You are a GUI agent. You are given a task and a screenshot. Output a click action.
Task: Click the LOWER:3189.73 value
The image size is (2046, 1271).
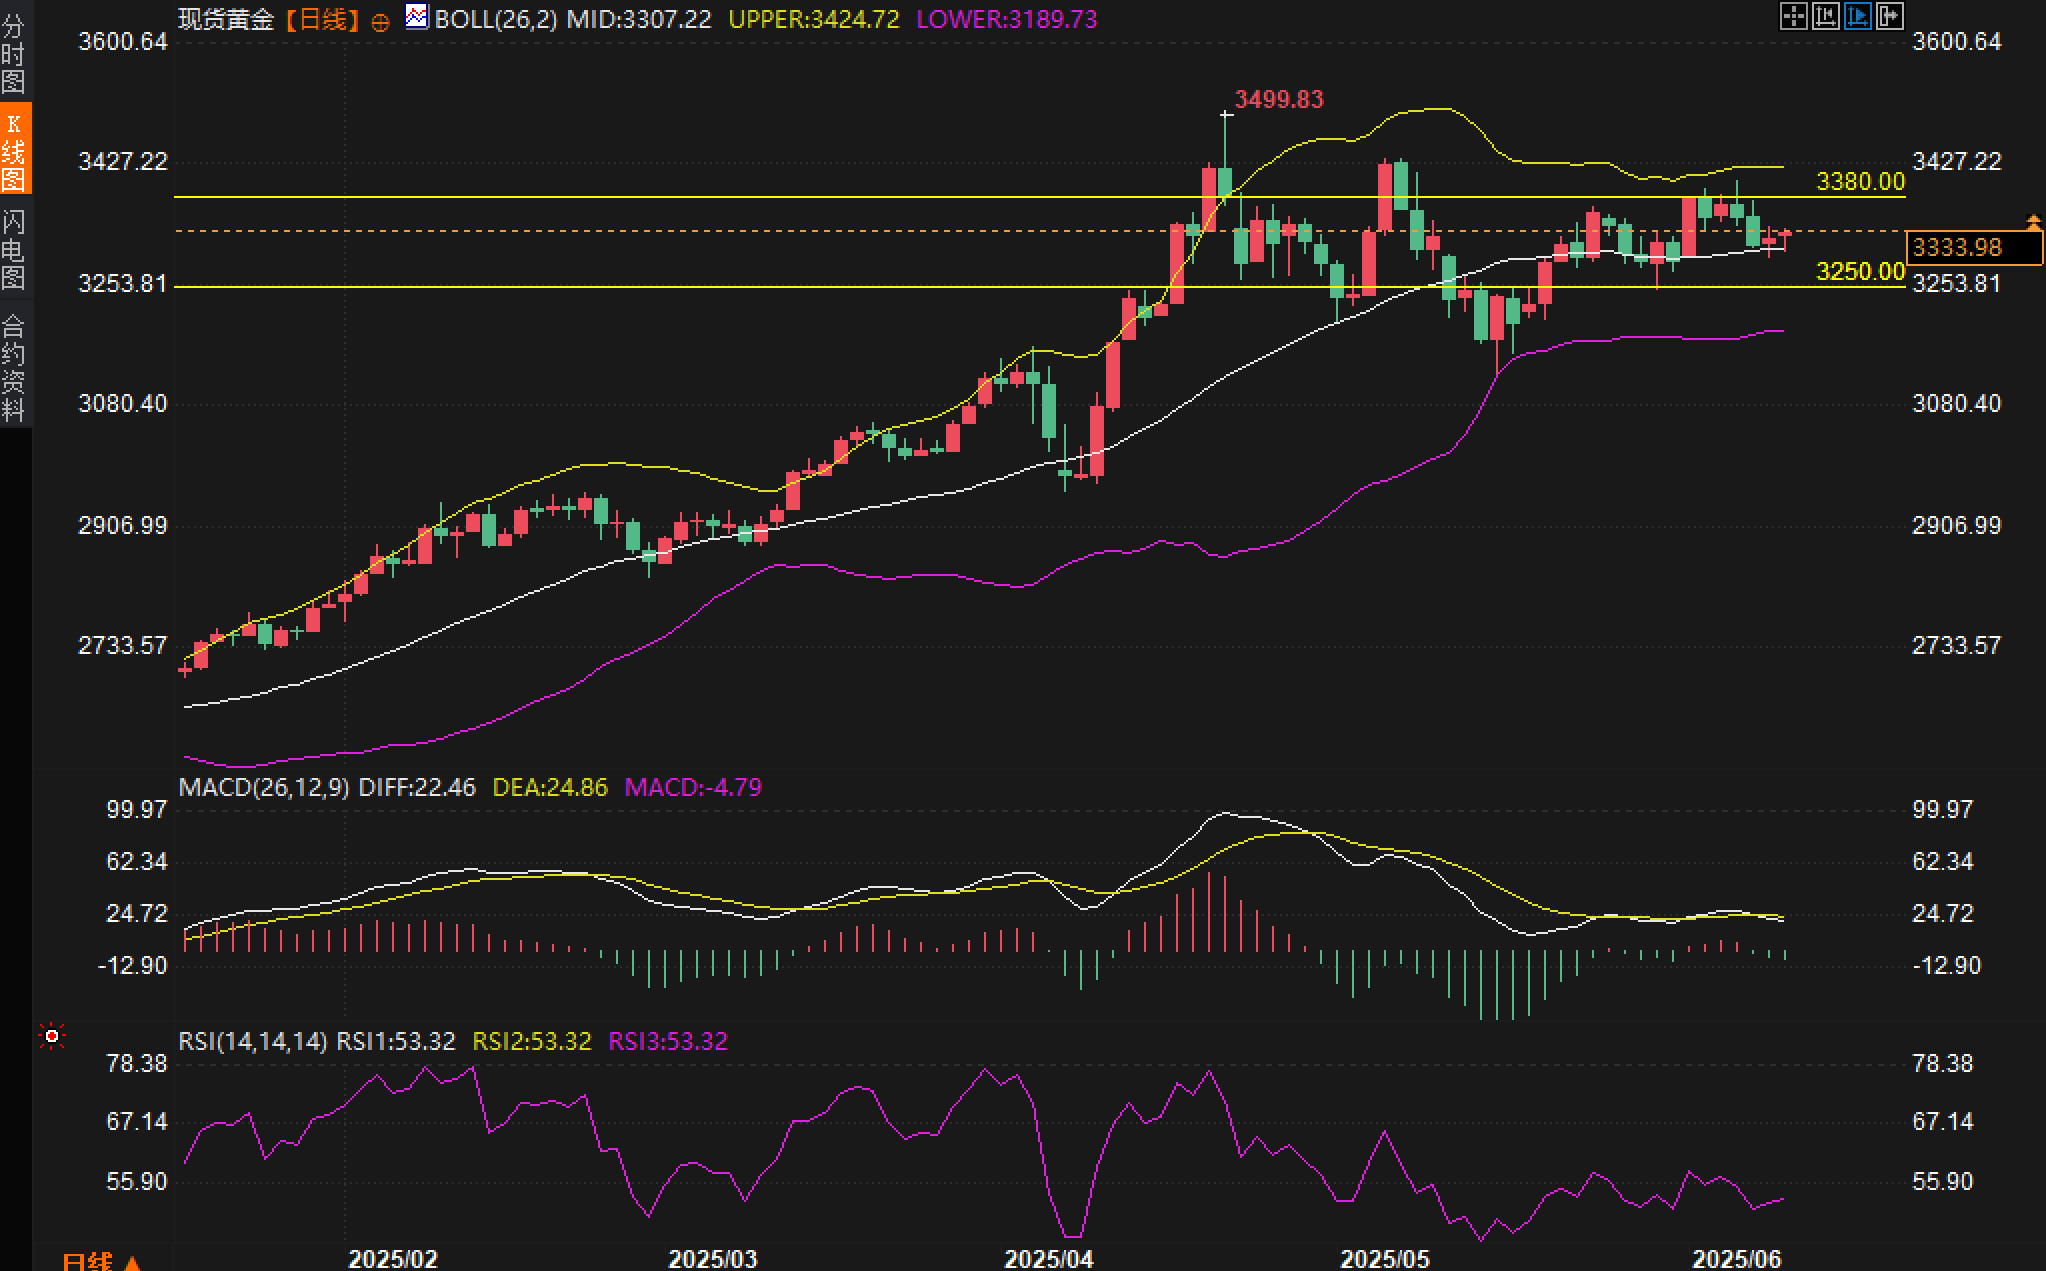click(x=1007, y=19)
